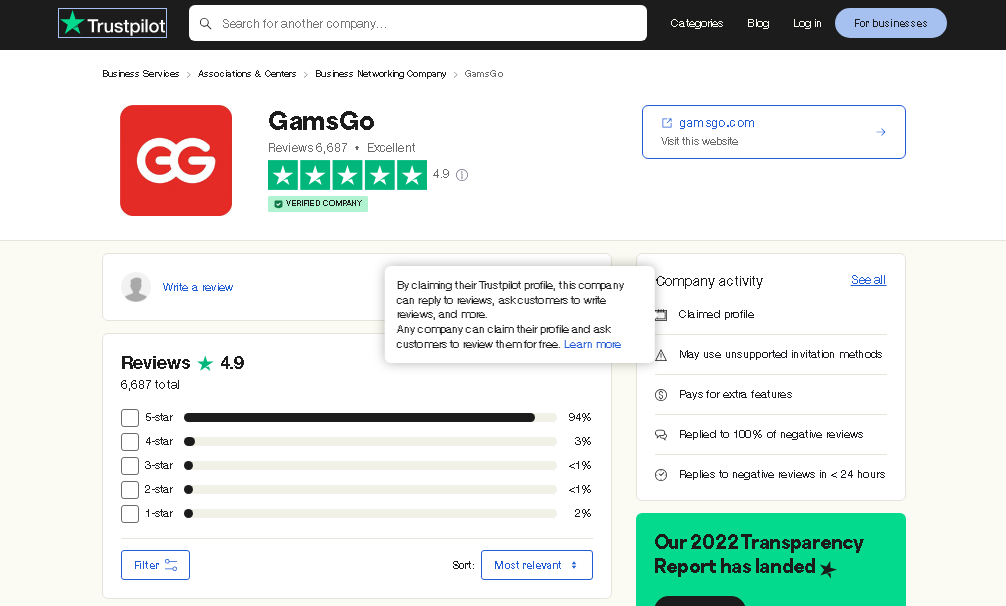Tick the 3-star filter checkbox
1006x606 pixels.
(x=130, y=466)
